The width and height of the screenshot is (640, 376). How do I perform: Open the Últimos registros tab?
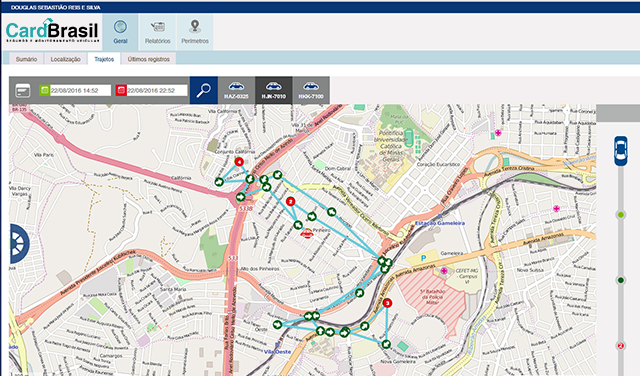pyautogui.click(x=149, y=59)
